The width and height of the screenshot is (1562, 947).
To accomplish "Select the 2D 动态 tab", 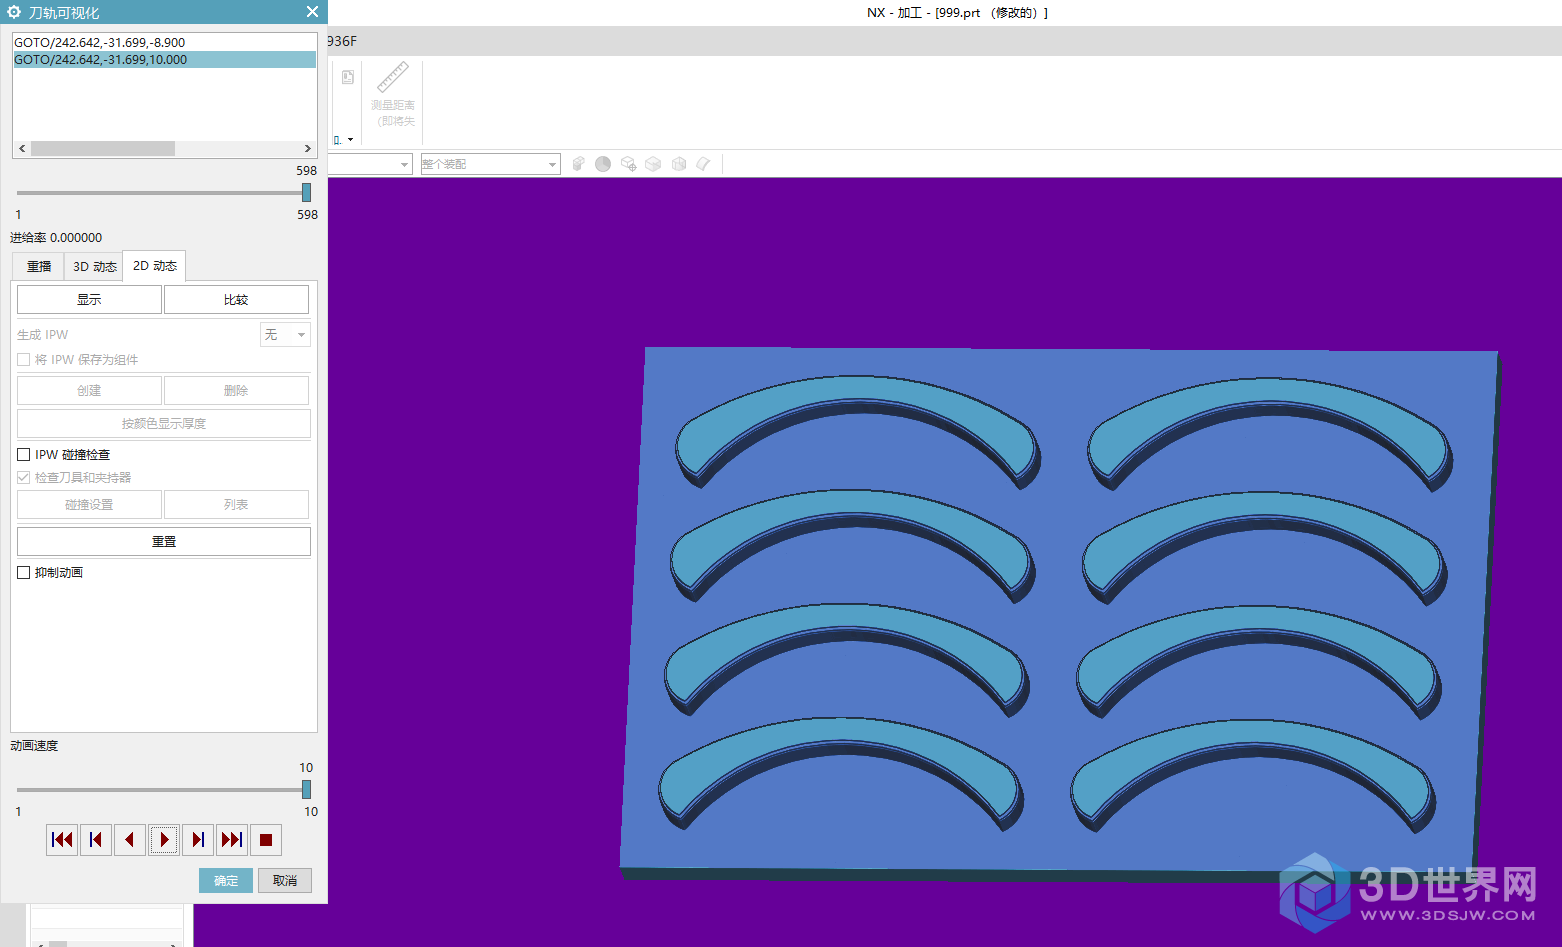I will [x=155, y=266].
